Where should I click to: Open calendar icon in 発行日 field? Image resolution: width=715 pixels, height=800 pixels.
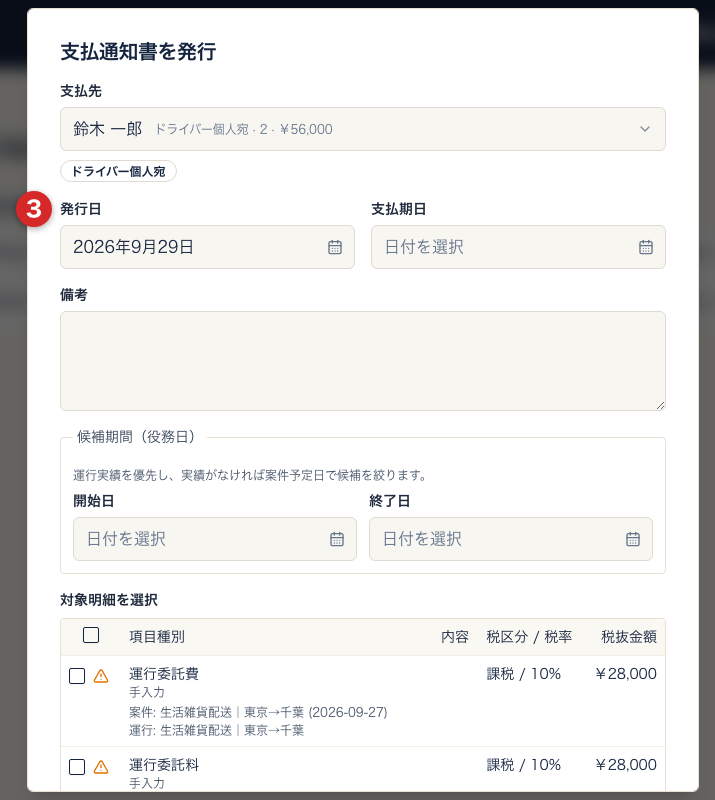[x=335, y=247]
